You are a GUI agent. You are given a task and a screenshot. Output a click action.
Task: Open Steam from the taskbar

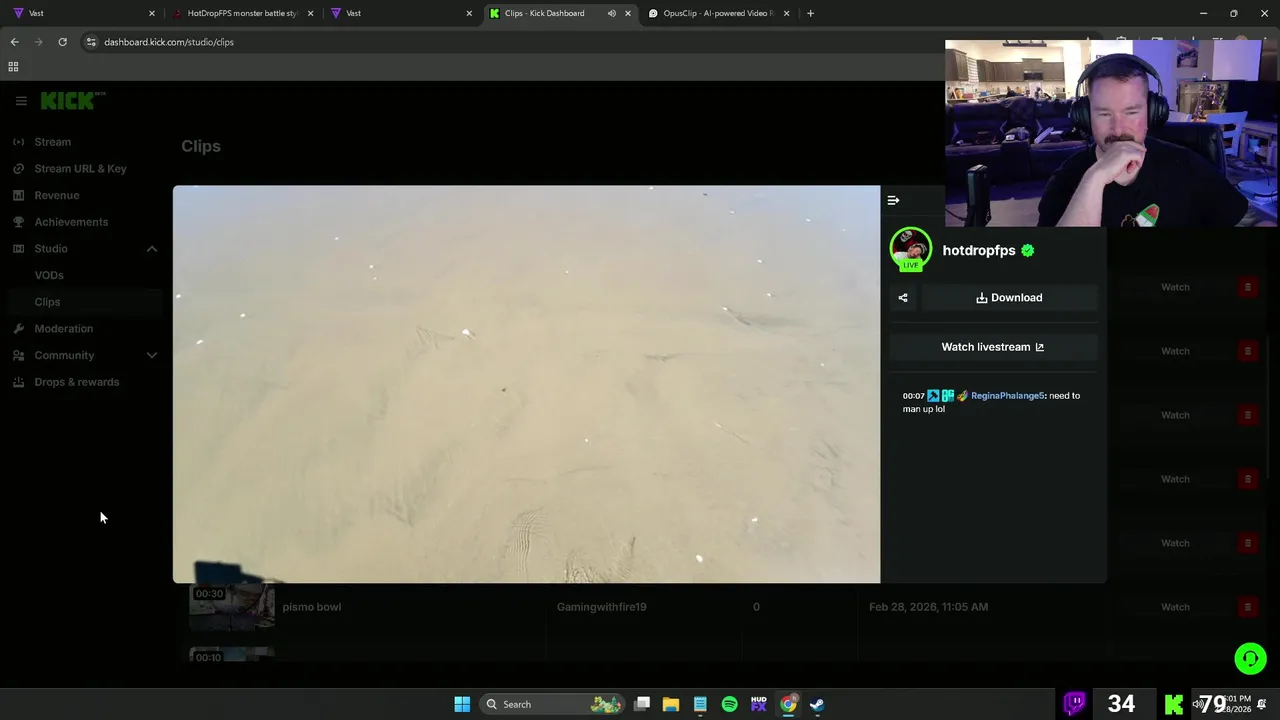[x=817, y=704]
